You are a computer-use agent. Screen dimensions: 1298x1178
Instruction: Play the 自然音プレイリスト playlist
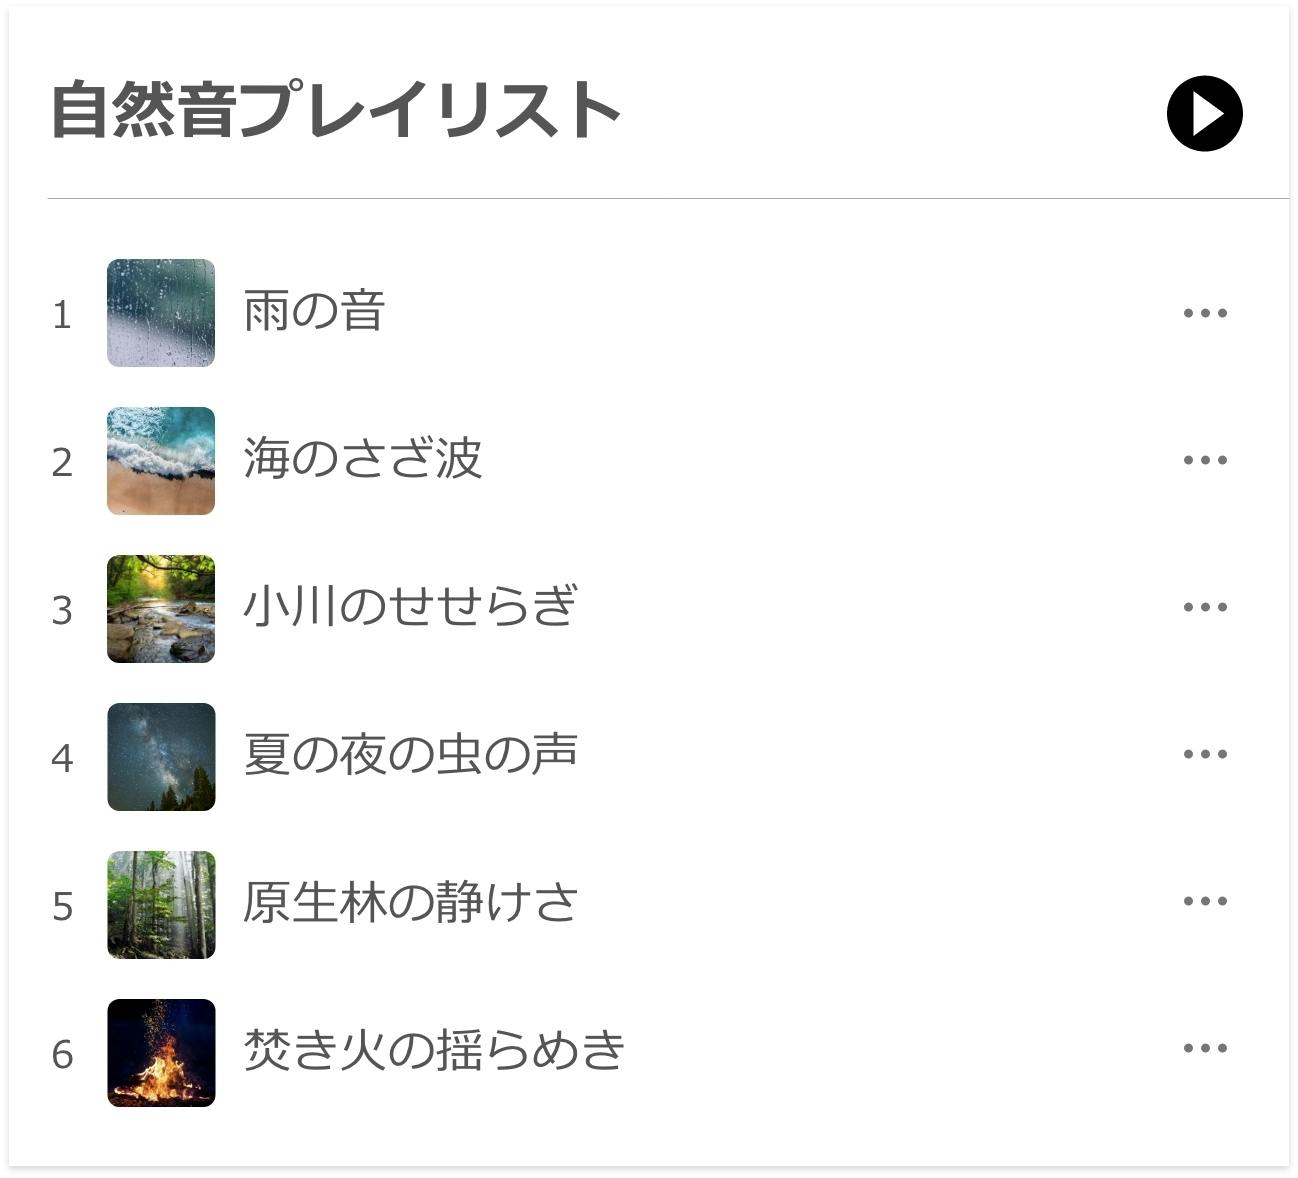click(1204, 114)
